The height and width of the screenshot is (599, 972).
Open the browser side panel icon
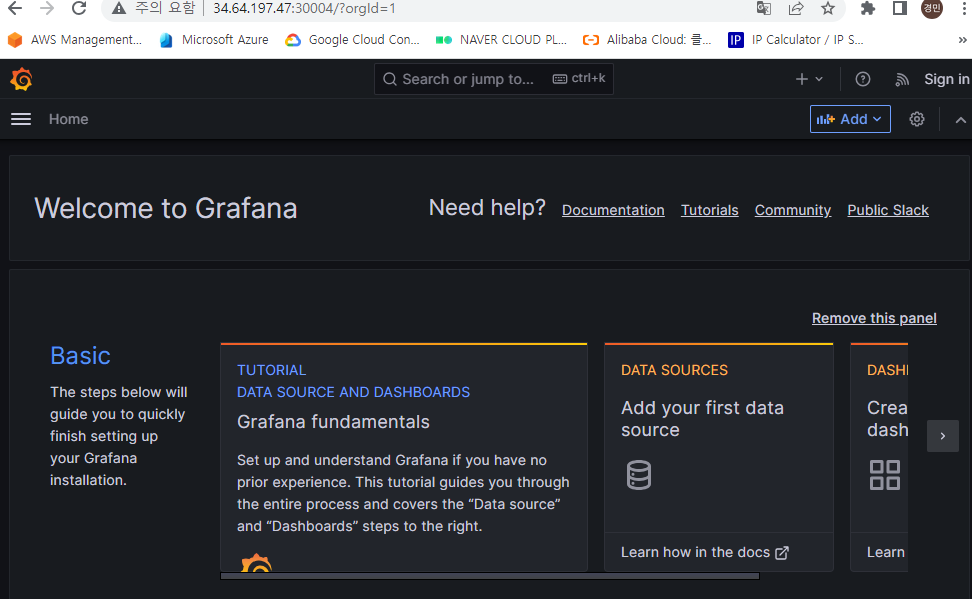coord(900,9)
